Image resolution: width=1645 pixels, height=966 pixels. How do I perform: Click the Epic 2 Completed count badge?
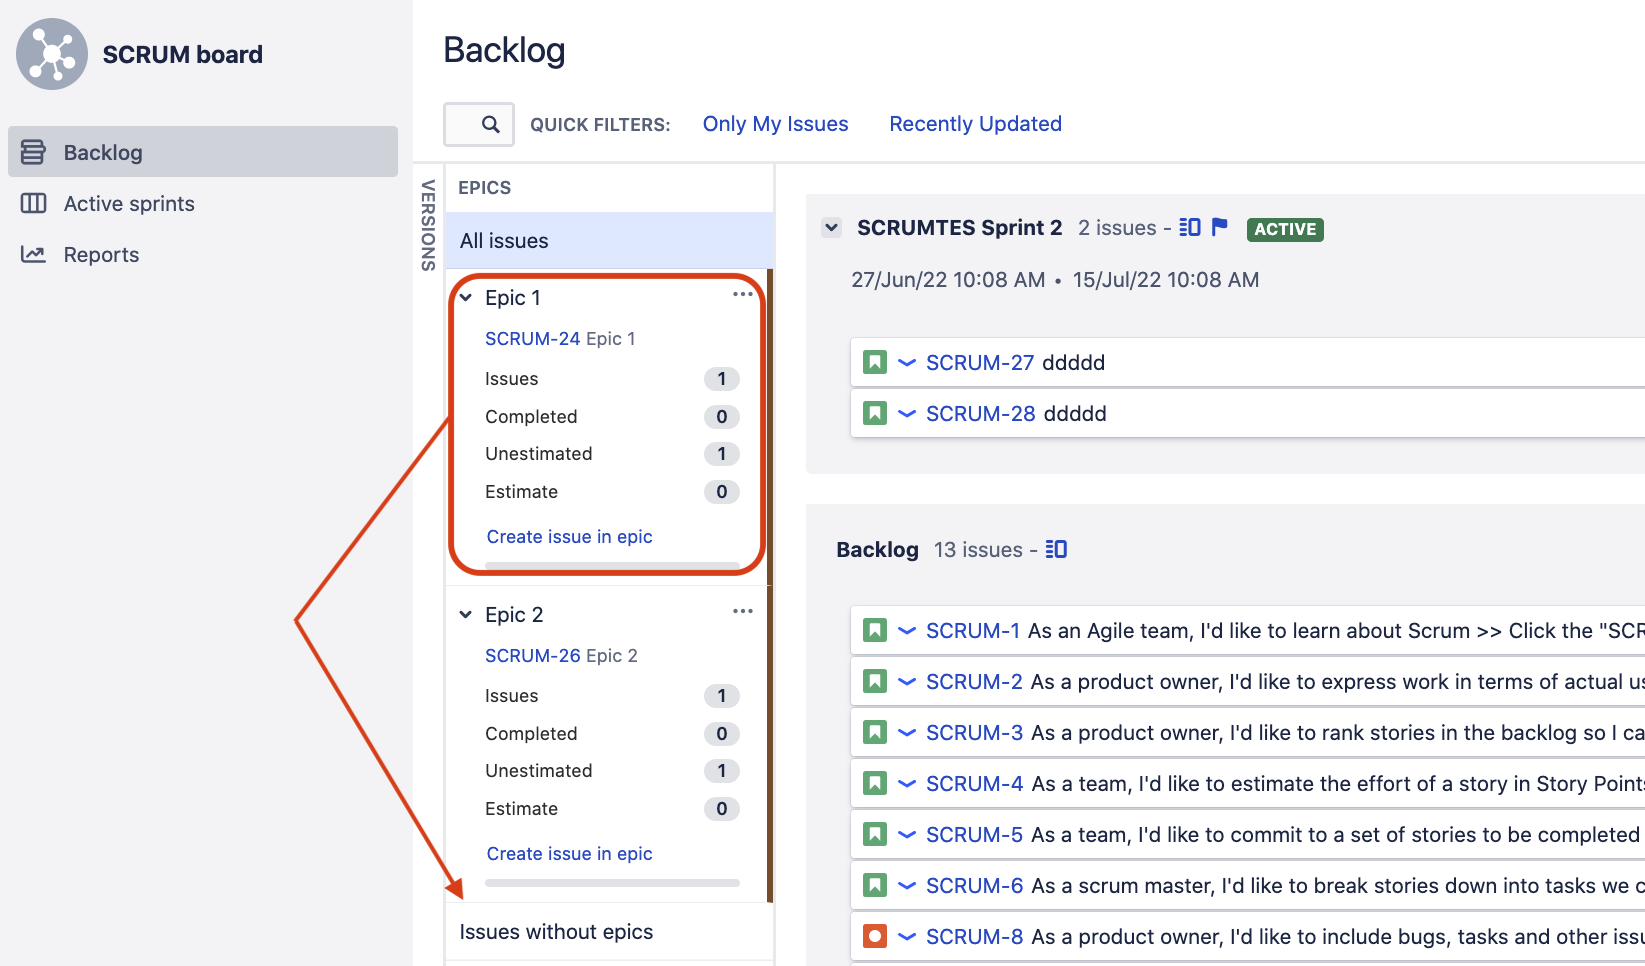click(722, 734)
